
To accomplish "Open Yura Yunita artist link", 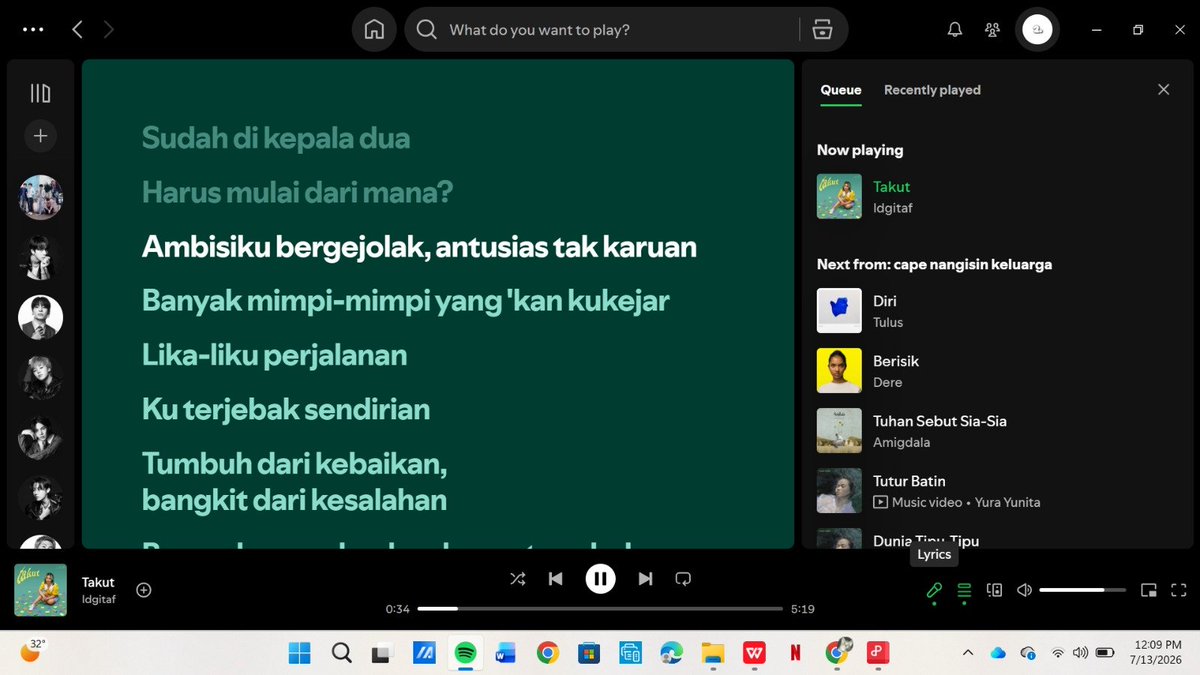I will pos(1007,502).
